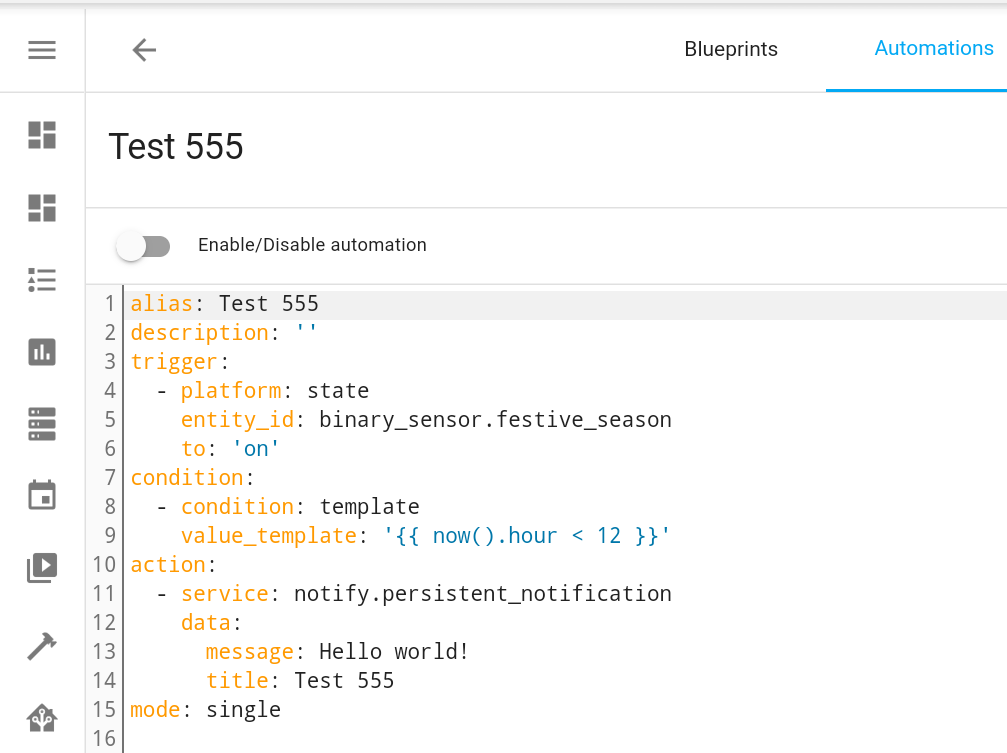Open the Logbook list icon

click(x=42, y=280)
